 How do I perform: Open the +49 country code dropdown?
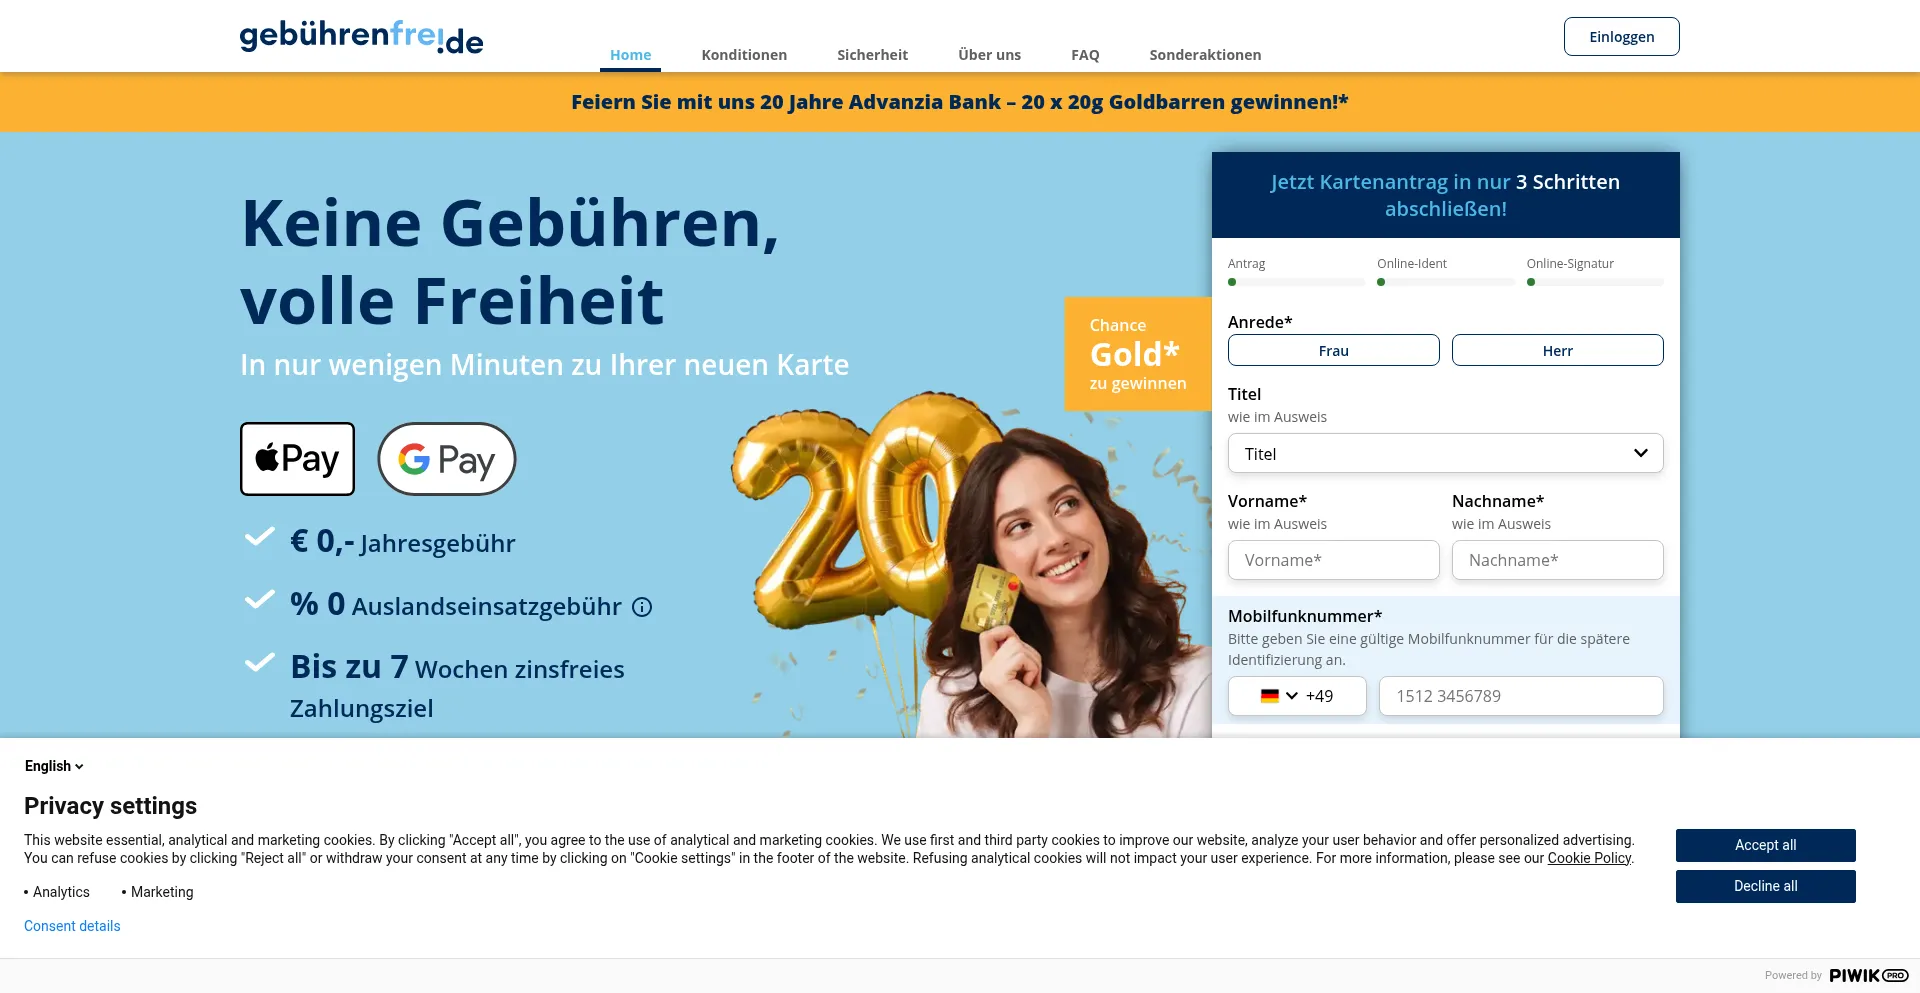pyautogui.click(x=1297, y=696)
